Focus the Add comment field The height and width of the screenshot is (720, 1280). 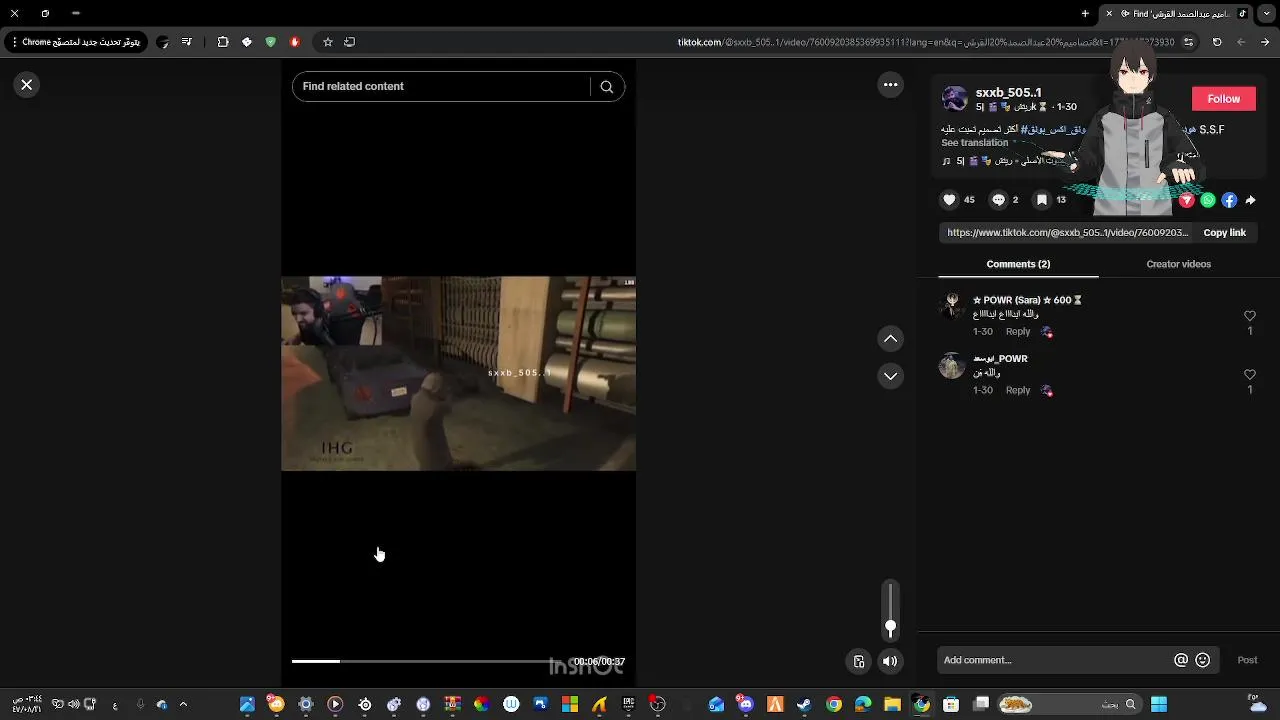(1055, 660)
